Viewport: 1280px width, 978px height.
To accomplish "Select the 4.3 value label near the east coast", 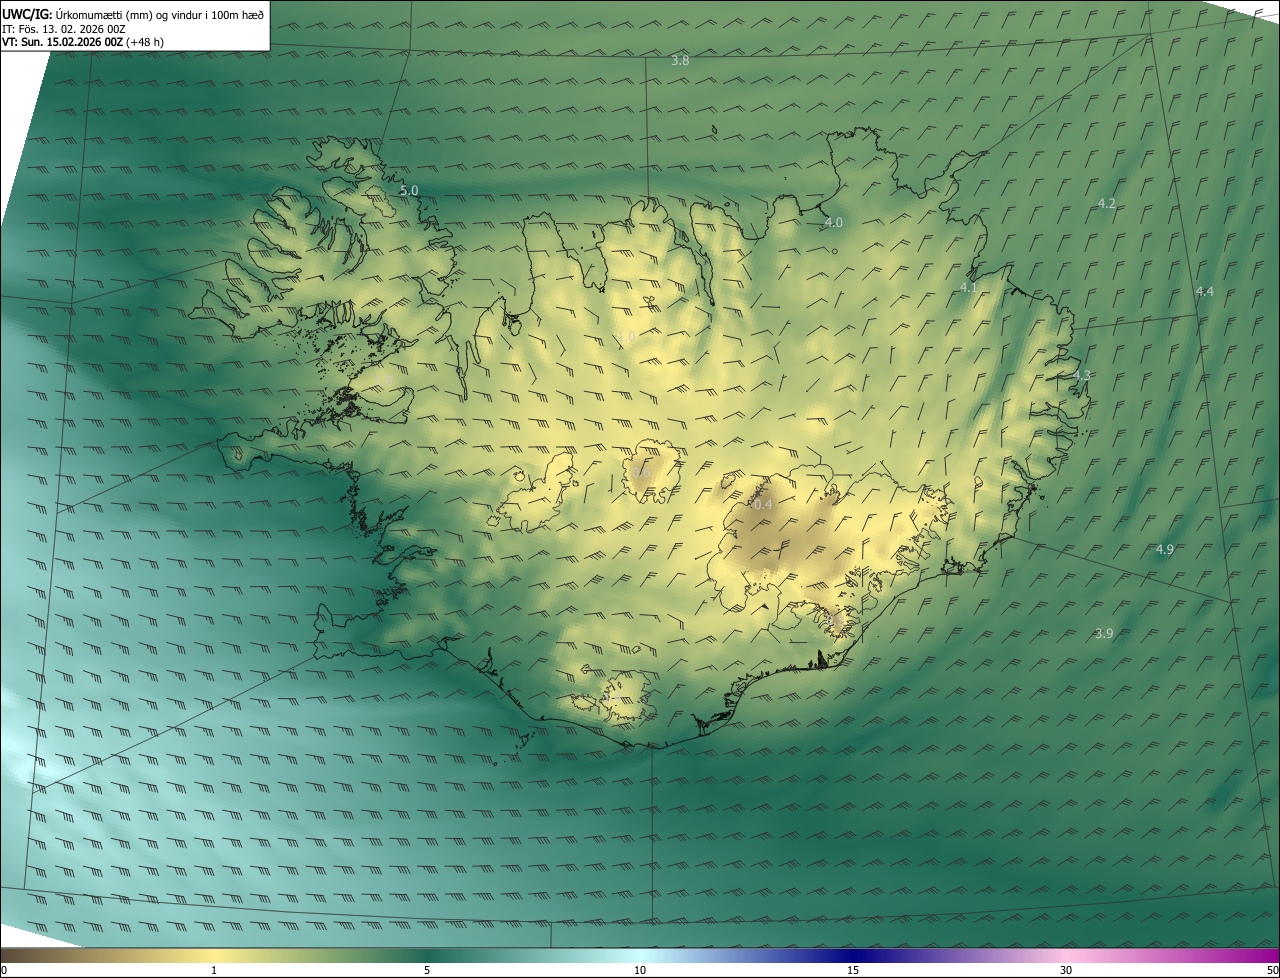I will pyautogui.click(x=1082, y=376).
